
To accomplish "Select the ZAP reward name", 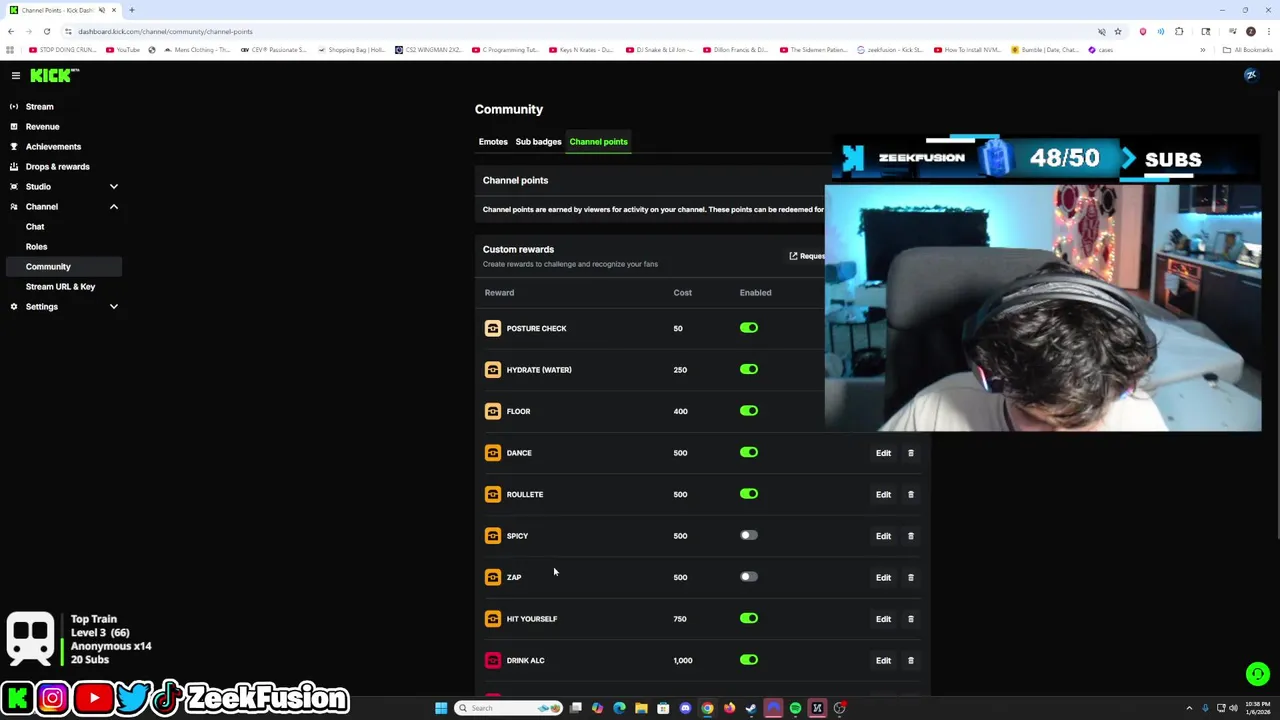I will [x=514, y=577].
